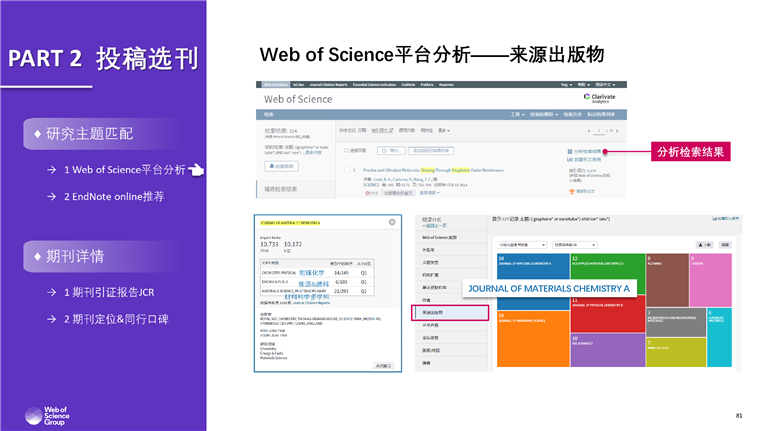Open the searches and alerts dropdown
The image size is (768, 431).
point(544,115)
